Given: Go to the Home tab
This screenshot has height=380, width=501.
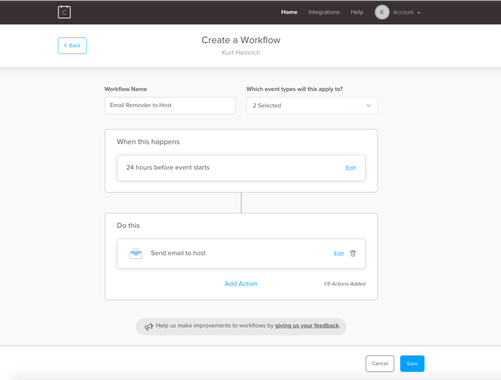Looking at the screenshot, I should click(289, 12).
